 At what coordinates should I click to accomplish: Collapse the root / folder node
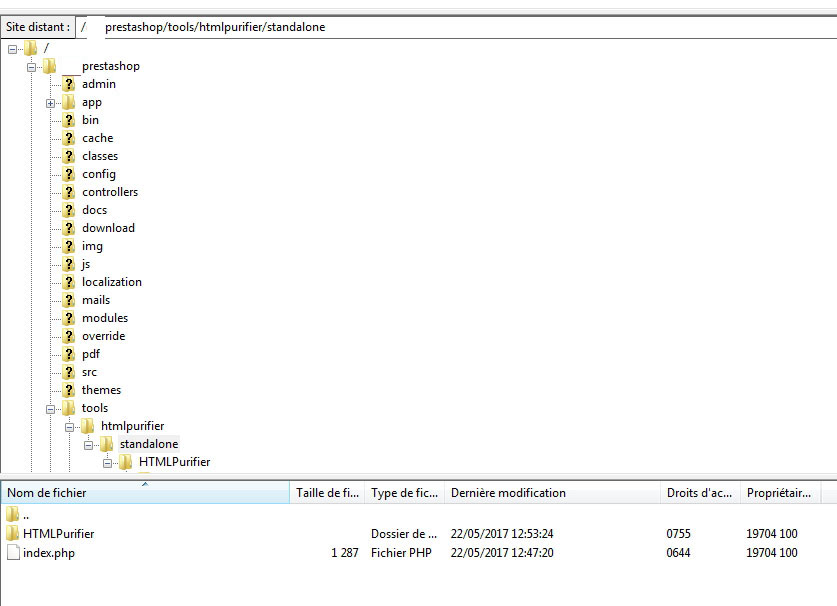click(x=12, y=49)
